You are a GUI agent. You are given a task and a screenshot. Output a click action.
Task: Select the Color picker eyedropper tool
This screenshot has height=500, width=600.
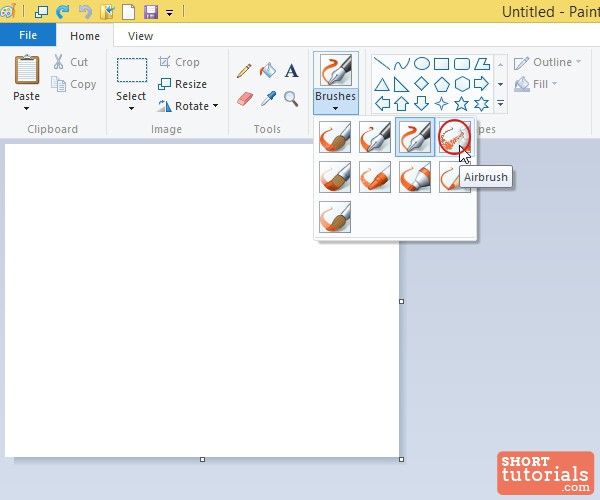(268, 99)
